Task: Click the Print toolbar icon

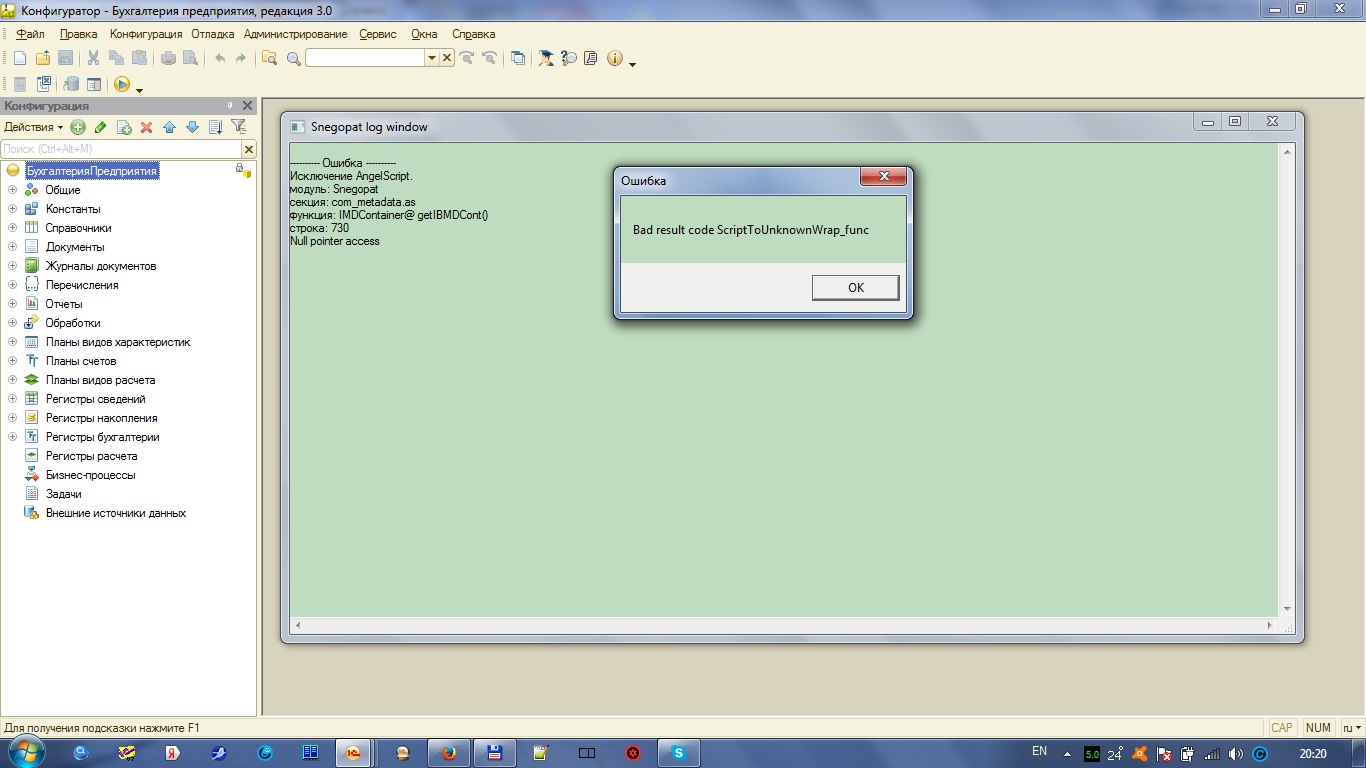Action: pyautogui.click(x=168, y=58)
